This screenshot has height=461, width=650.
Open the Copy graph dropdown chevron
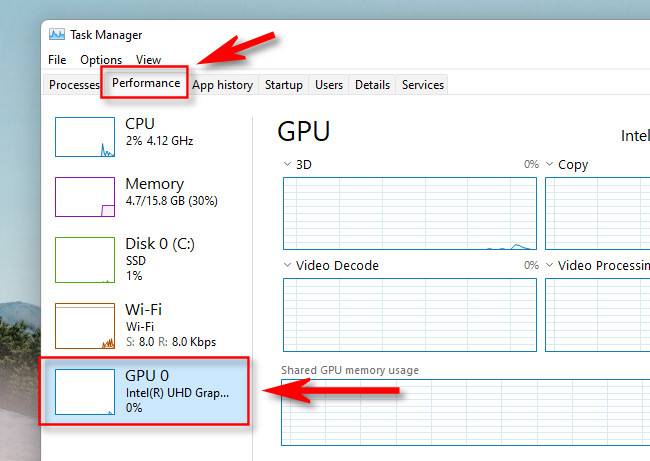click(549, 164)
